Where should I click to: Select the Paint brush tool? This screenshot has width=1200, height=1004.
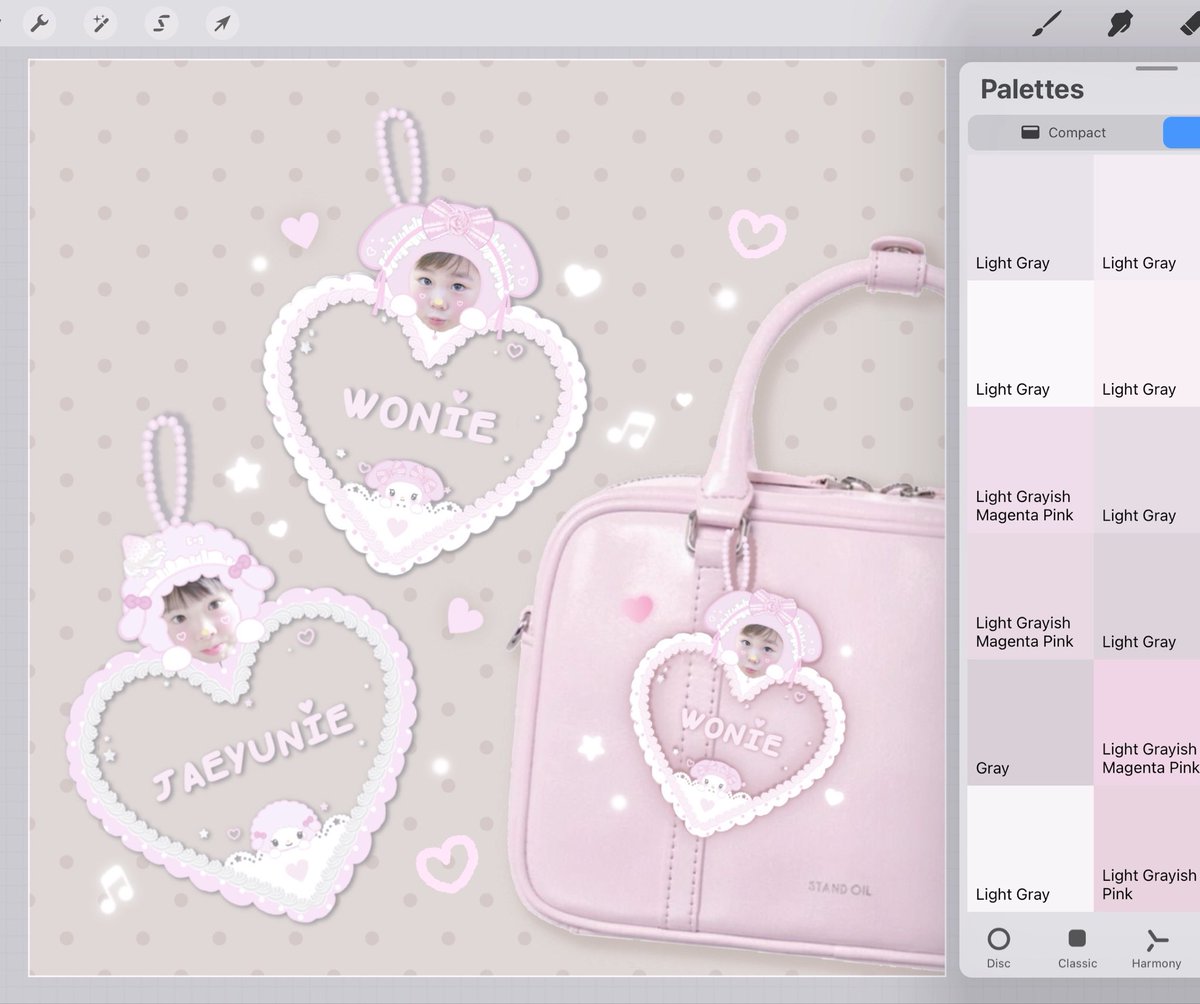point(1046,22)
